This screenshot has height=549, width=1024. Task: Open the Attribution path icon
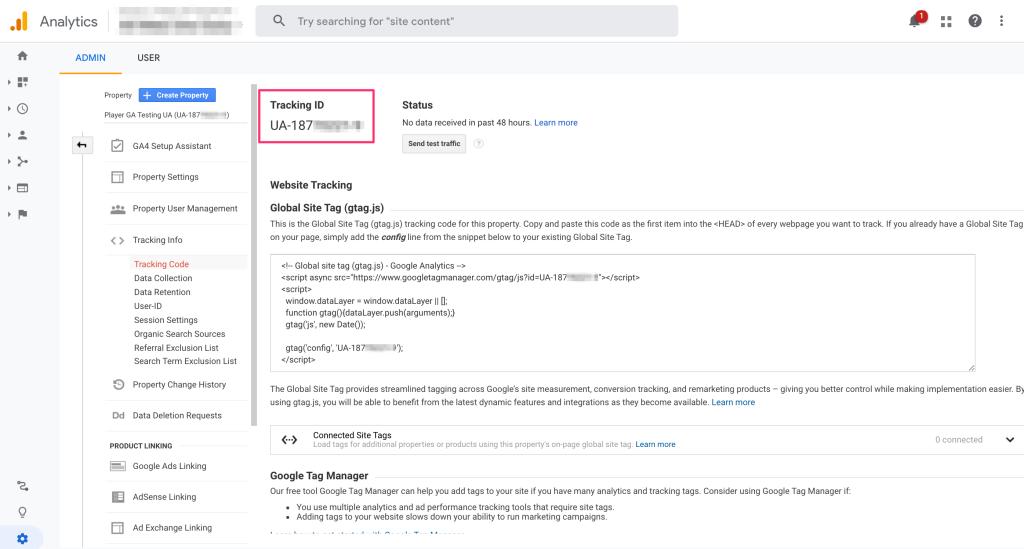click(x=22, y=486)
